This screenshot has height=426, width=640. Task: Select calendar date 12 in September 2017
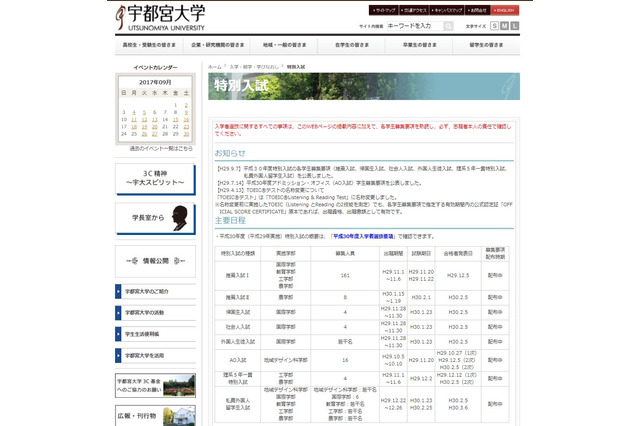pyautogui.click(x=144, y=120)
